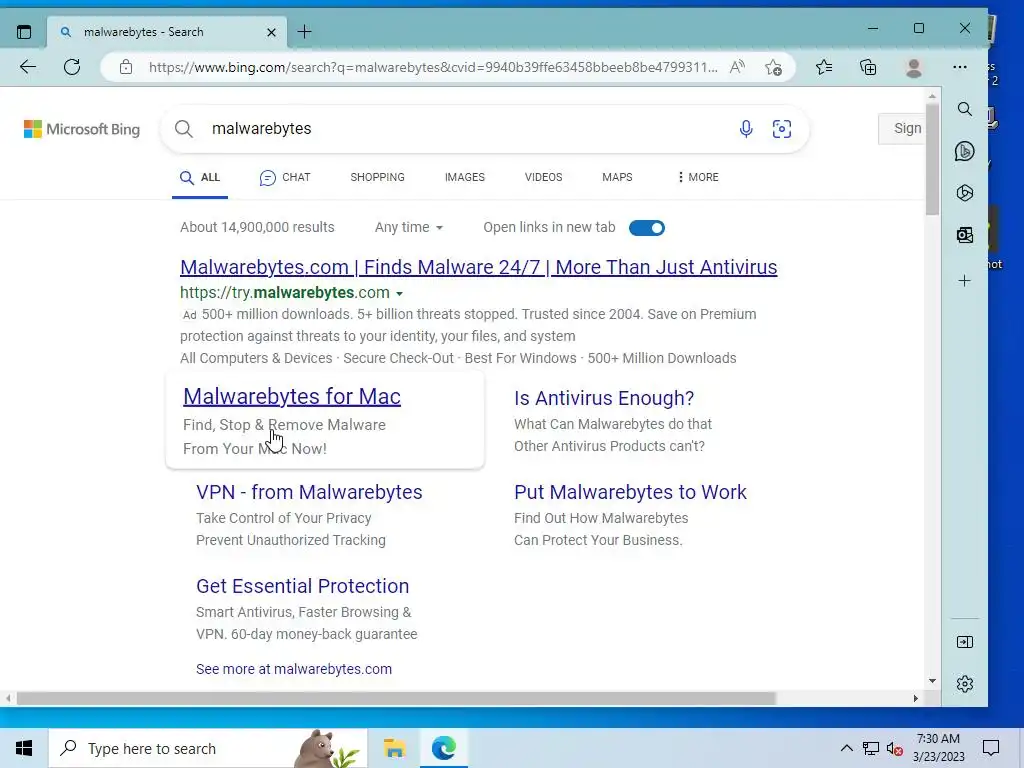This screenshot has width=1024, height=768.
Task: Click the address bar URL
Action: click(x=432, y=67)
